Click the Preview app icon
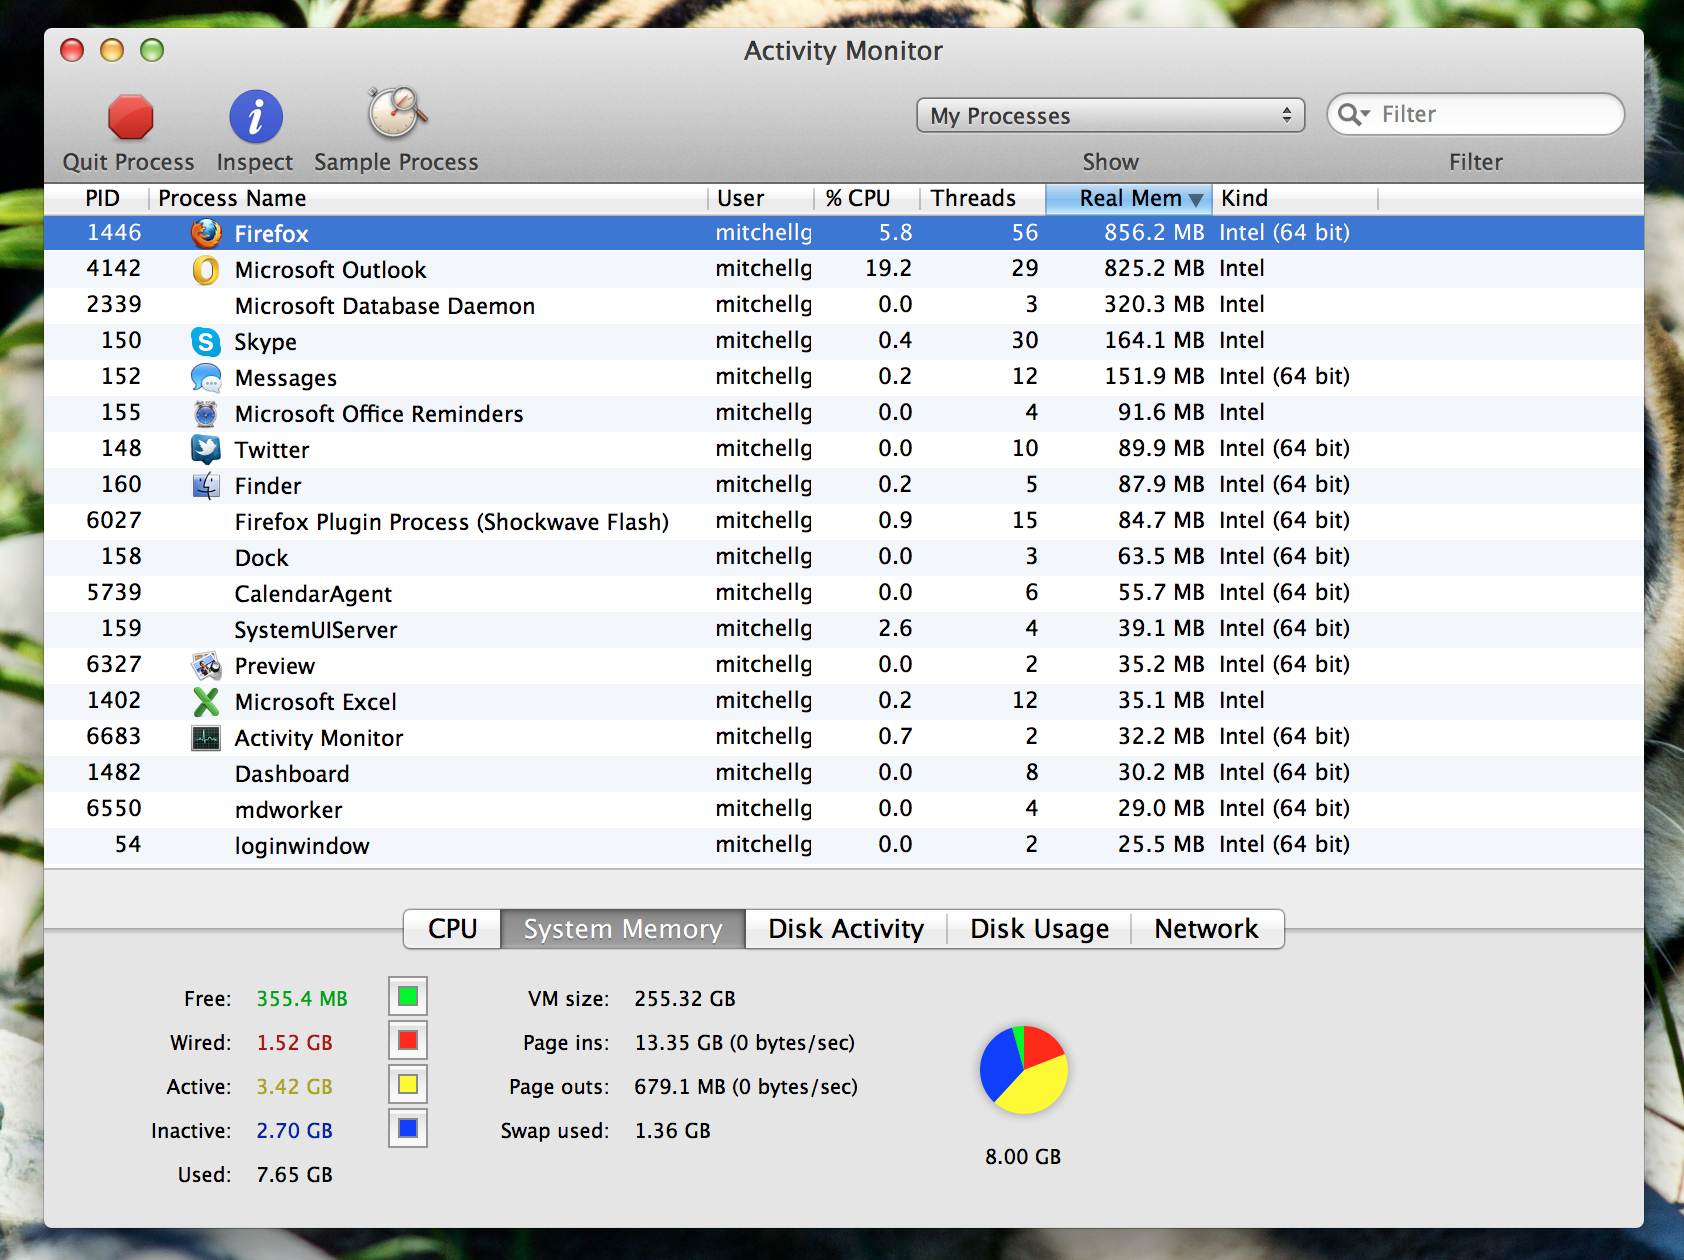The image size is (1684, 1260). tap(206, 666)
